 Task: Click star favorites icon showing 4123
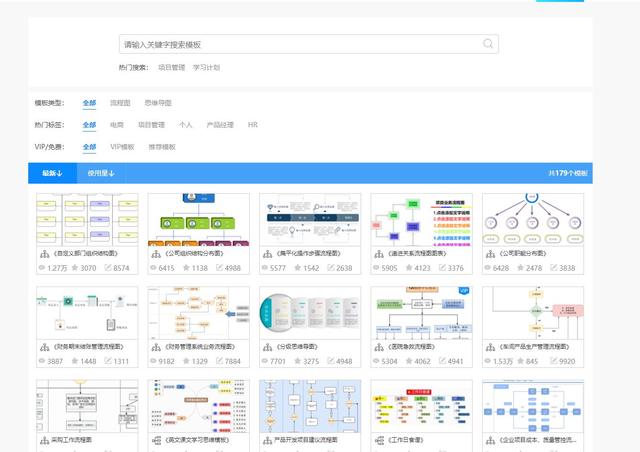(x=409, y=268)
